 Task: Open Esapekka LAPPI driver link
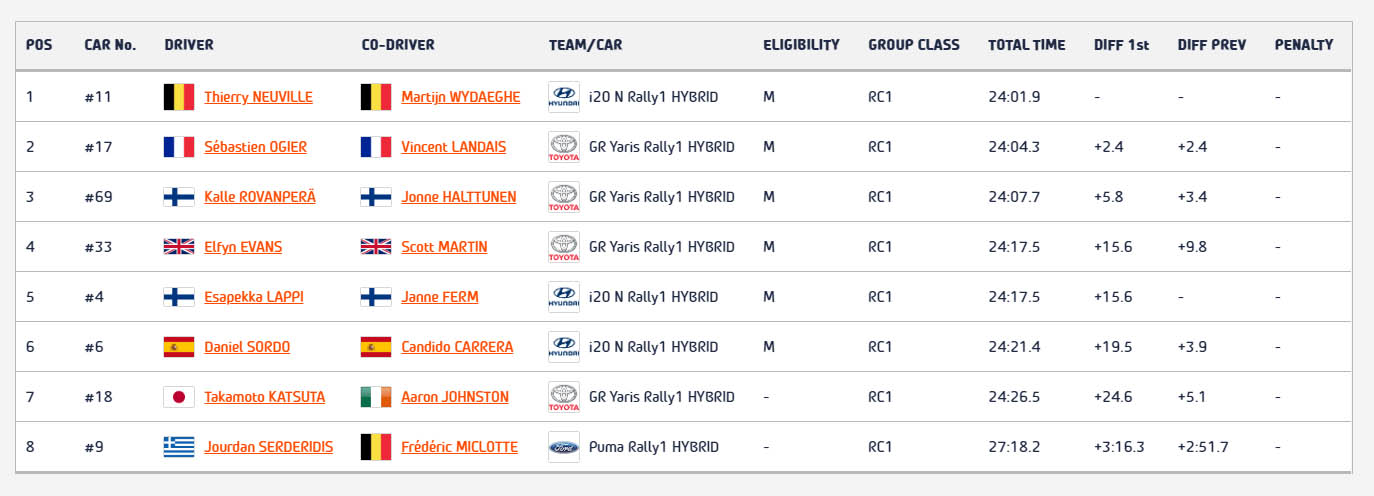click(x=254, y=297)
